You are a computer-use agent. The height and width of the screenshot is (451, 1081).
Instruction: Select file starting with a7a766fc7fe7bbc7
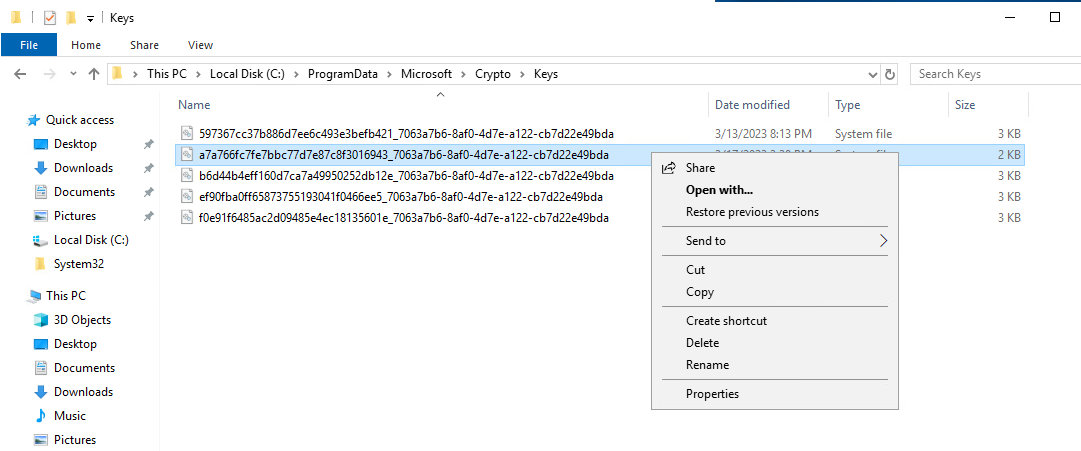point(404,154)
